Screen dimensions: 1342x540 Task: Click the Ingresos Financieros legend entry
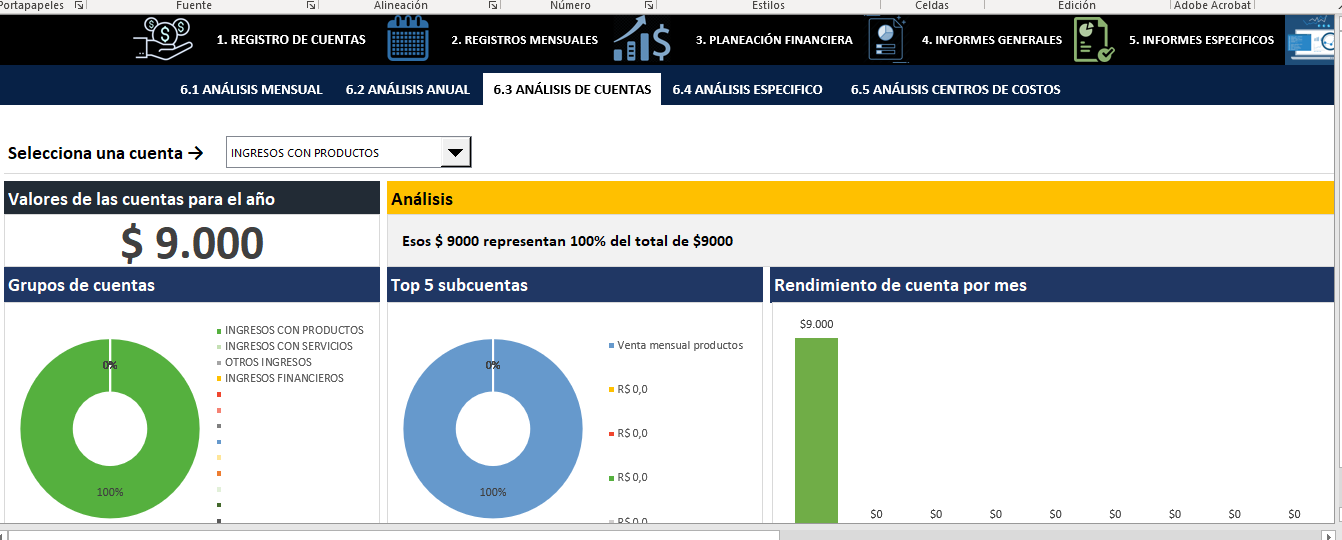(284, 378)
